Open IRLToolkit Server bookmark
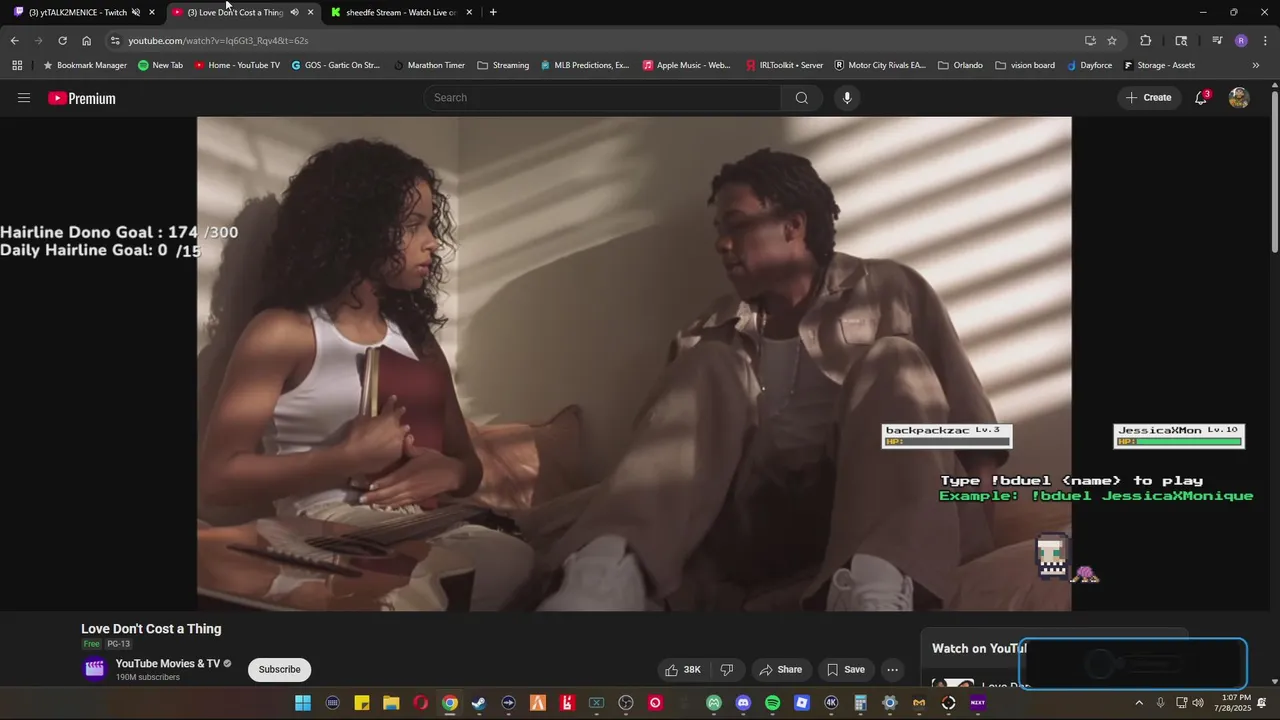Viewport: 1280px width, 720px height. [x=785, y=65]
